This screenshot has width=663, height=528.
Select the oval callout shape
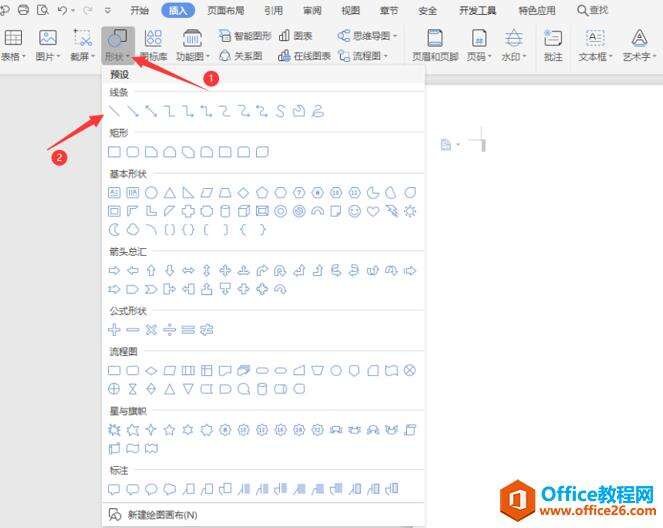coord(151,489)
